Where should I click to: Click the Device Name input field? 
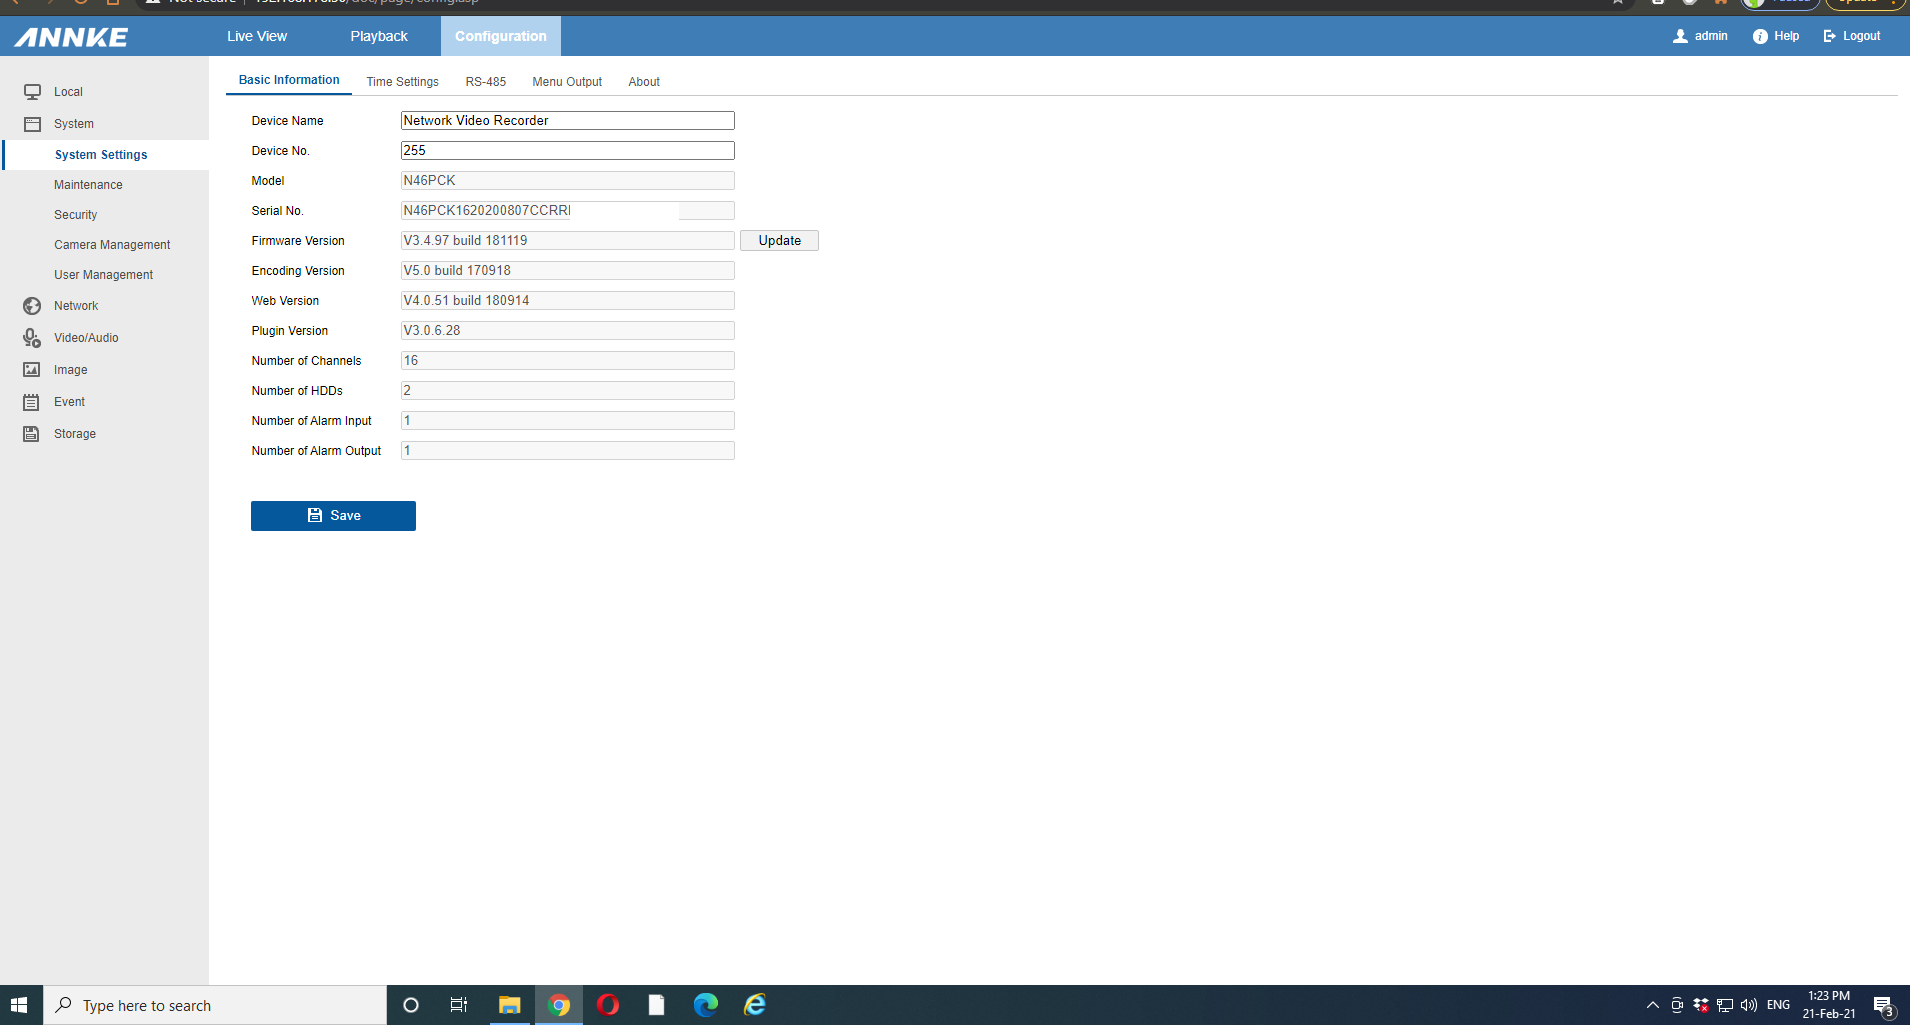coord(567,121)
